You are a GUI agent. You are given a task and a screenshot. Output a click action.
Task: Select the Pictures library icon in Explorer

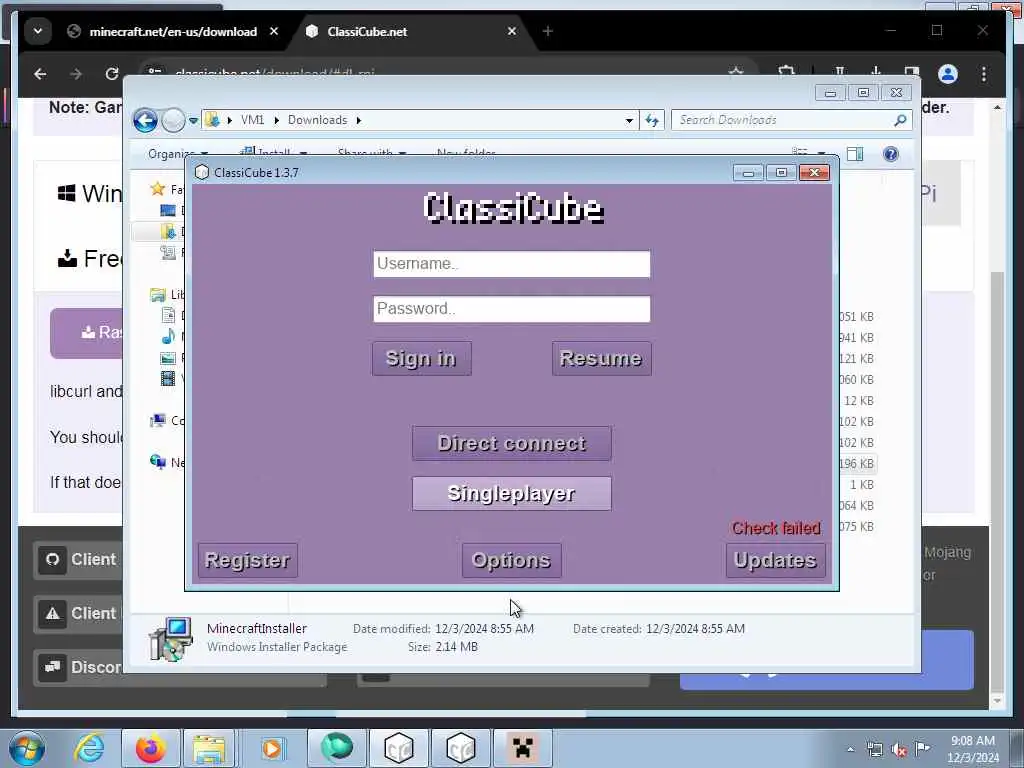point(168,358)
